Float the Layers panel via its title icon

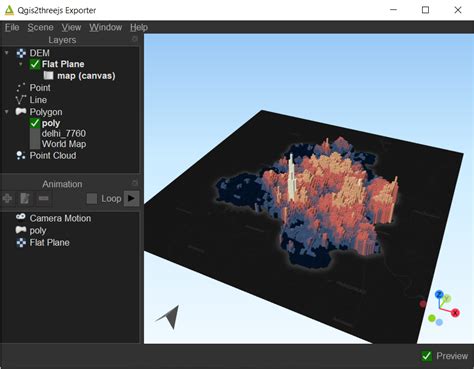point(135,39)
